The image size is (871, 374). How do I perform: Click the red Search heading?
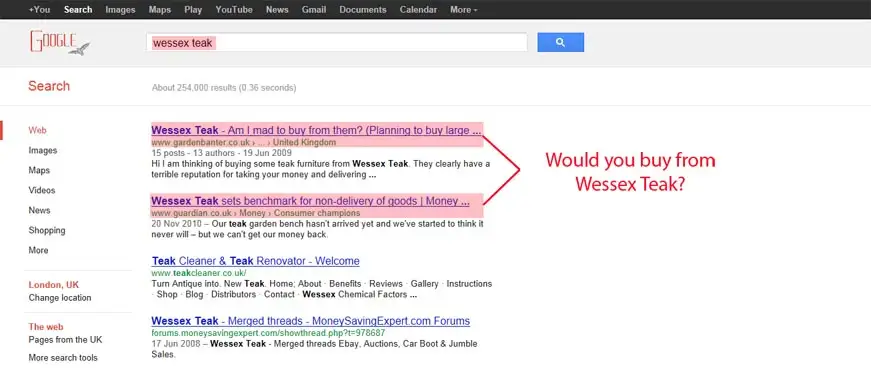tap(49, 86)
